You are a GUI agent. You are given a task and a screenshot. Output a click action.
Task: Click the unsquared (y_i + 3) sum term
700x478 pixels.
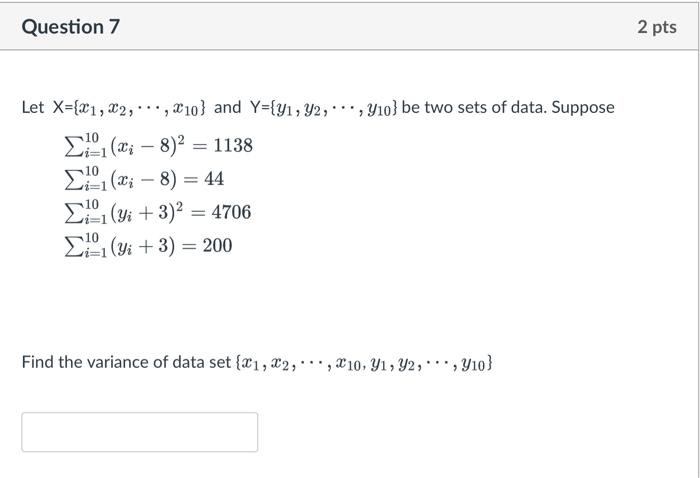pyautogui.click(x=143, y=245)
